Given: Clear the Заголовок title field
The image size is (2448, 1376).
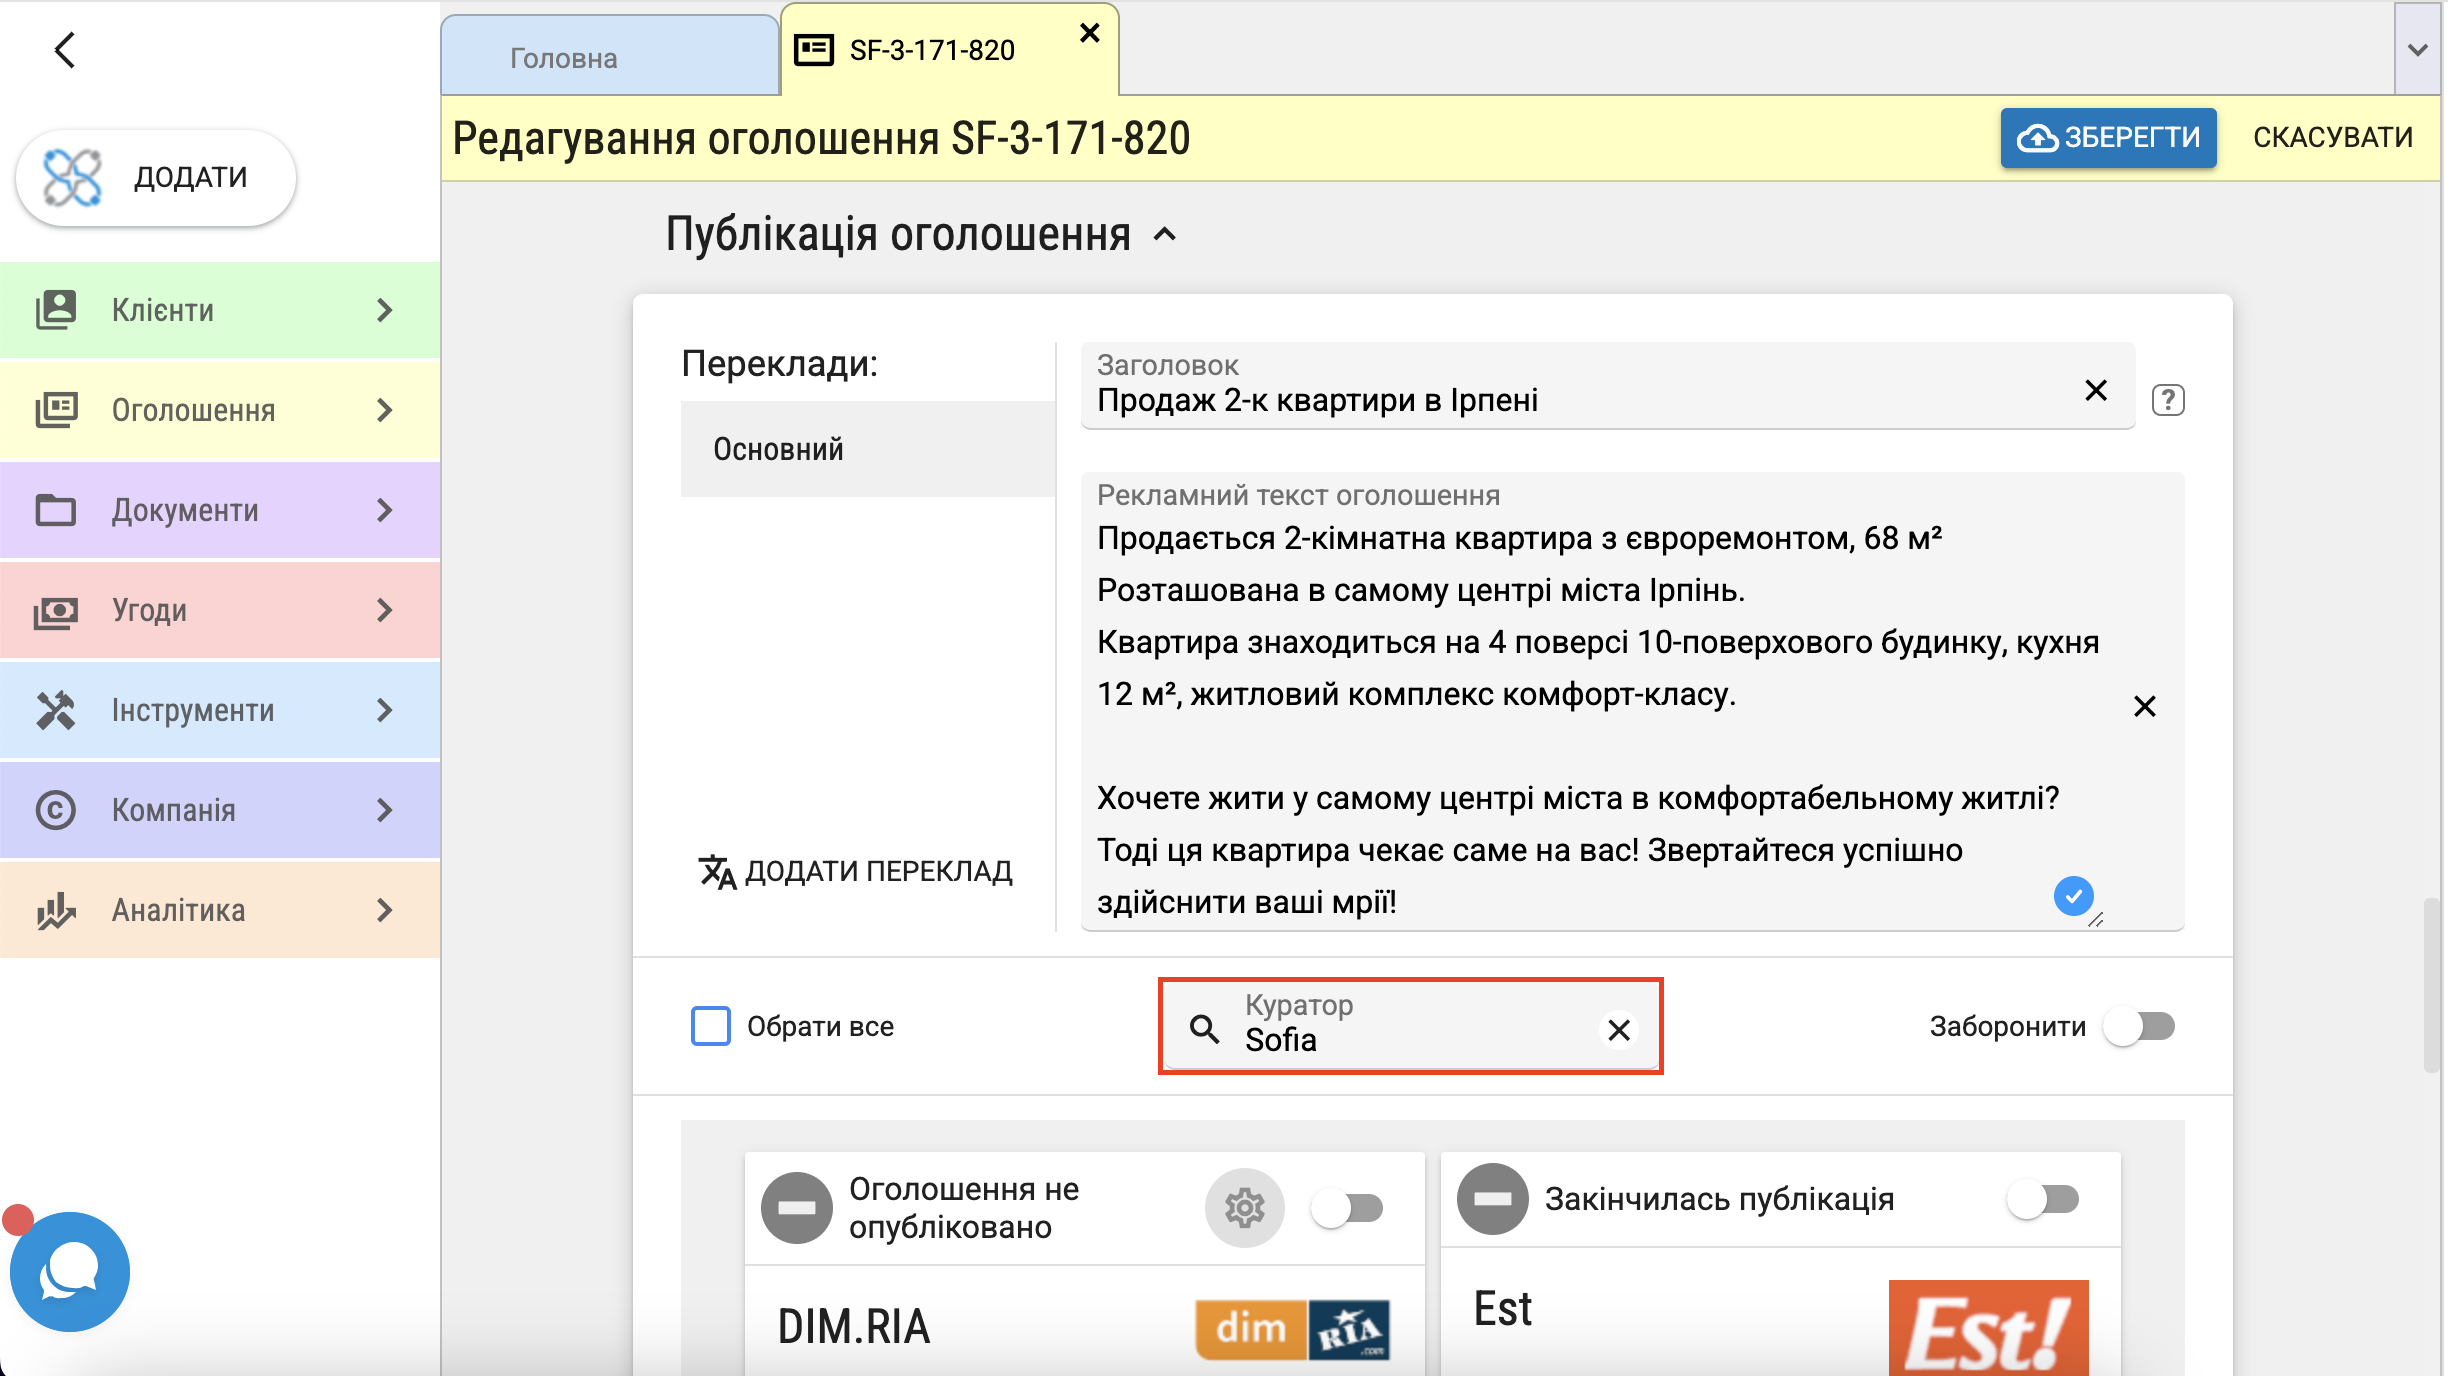Looking at the screenshot, I should [x=2096, y=390].
